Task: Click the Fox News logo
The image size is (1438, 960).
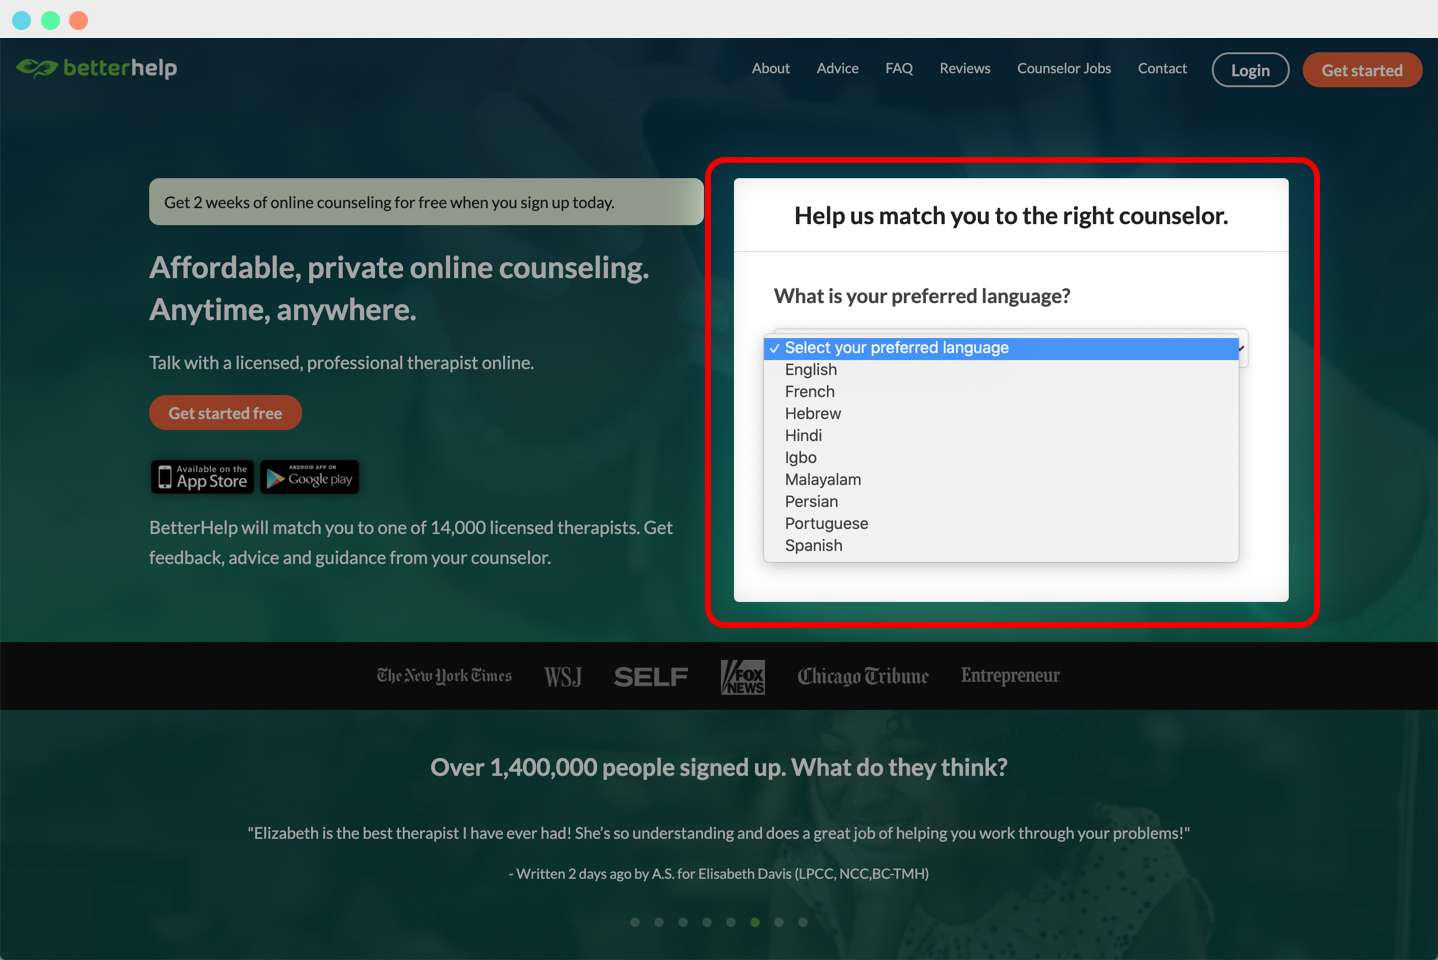Action: click(743, 677)
